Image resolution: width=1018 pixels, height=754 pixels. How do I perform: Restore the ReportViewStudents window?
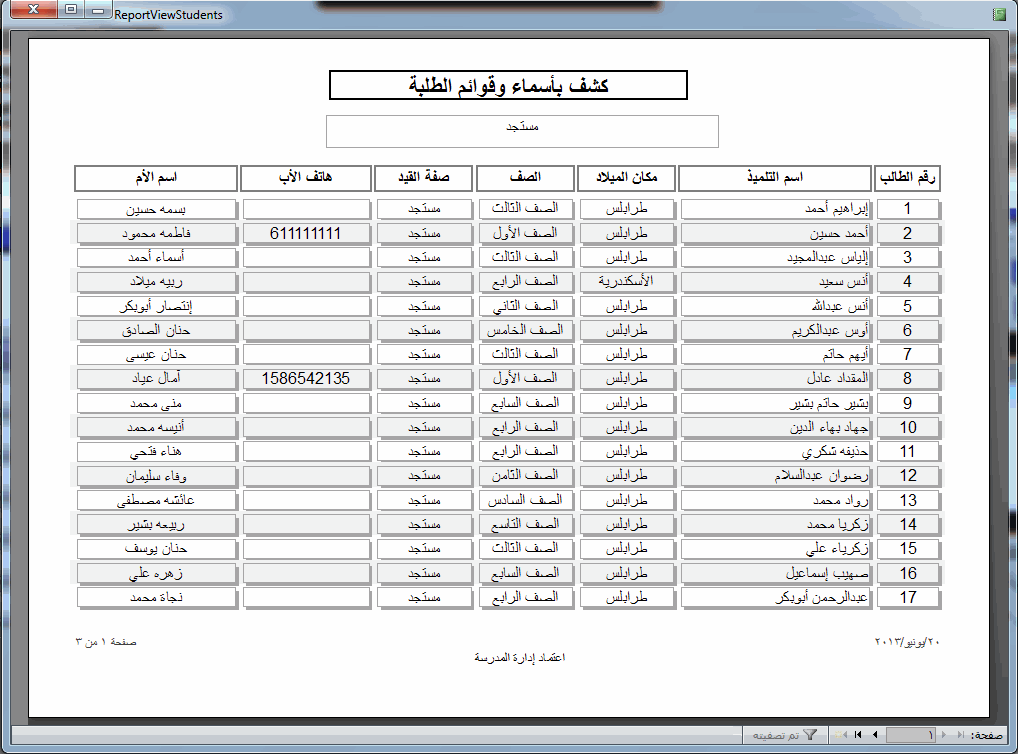[x=71, y=9]
